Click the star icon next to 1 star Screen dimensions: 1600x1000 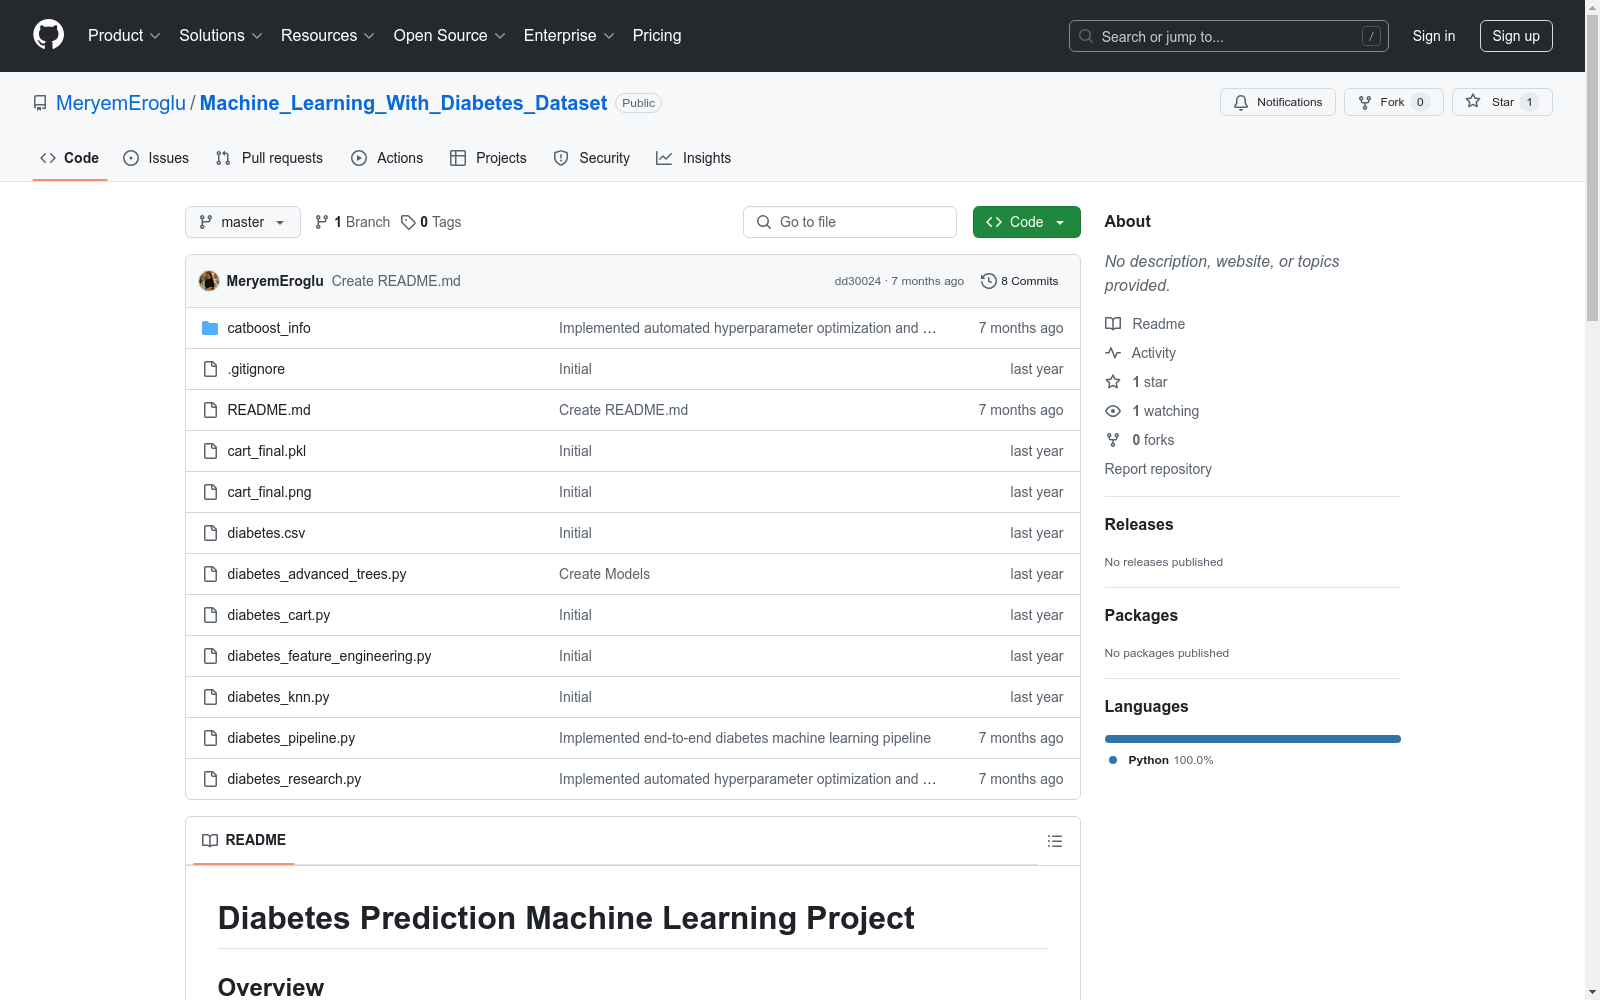point(1113,382)
